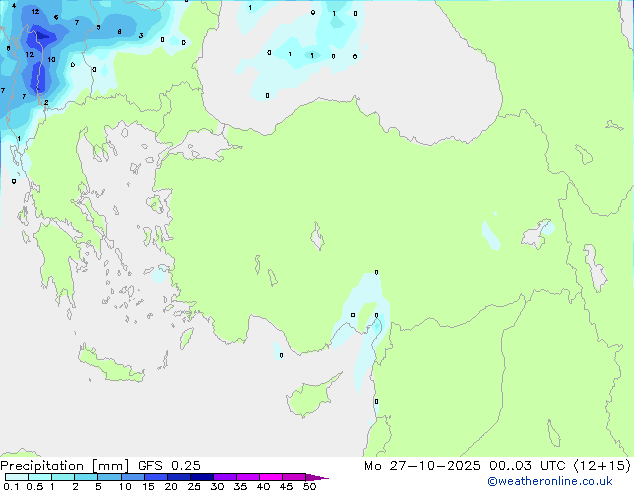
Task: Choose the 20–25 mm dark blue swatch
Action: click(x=179, y=477)
